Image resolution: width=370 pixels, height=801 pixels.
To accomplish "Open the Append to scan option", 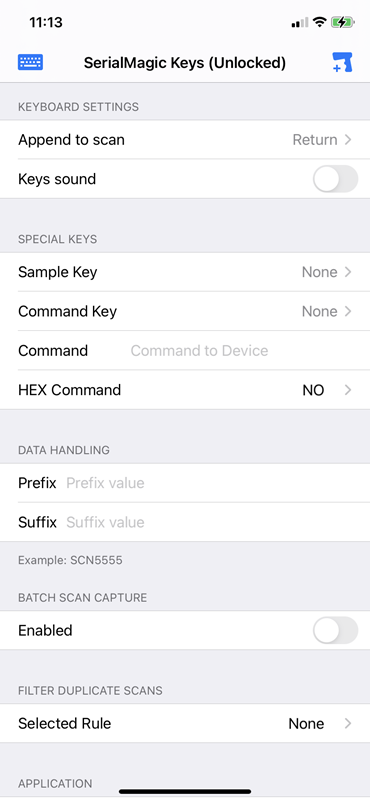I will [x=185, y=140].
